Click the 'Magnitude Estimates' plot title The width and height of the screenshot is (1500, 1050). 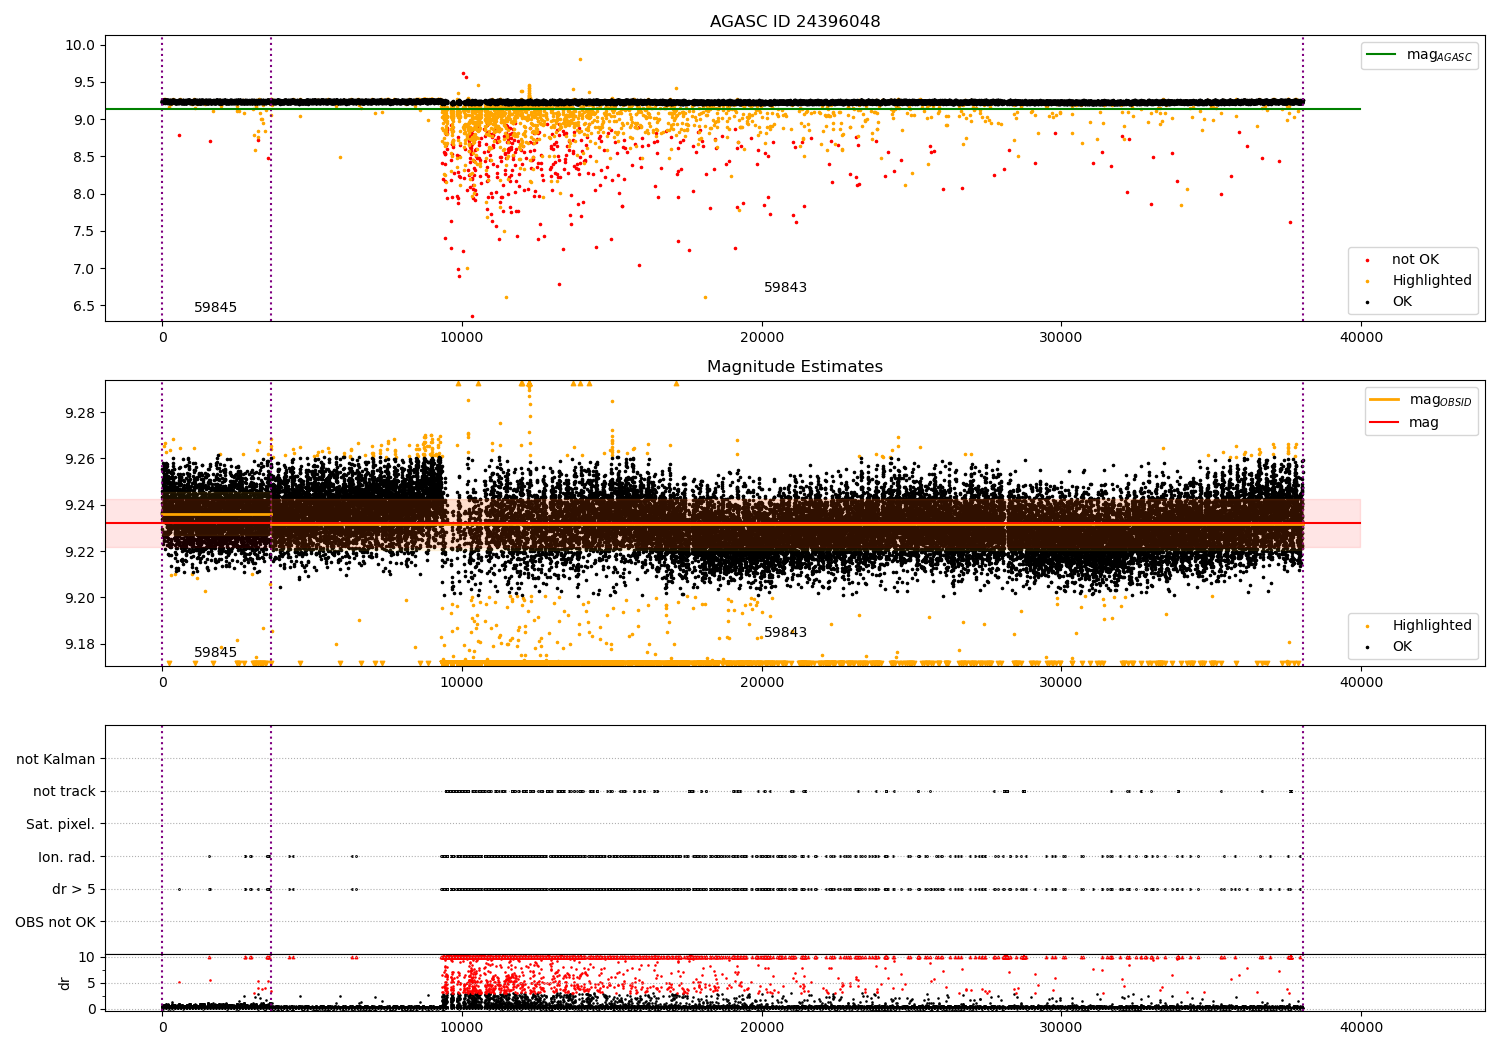[795, 367]
